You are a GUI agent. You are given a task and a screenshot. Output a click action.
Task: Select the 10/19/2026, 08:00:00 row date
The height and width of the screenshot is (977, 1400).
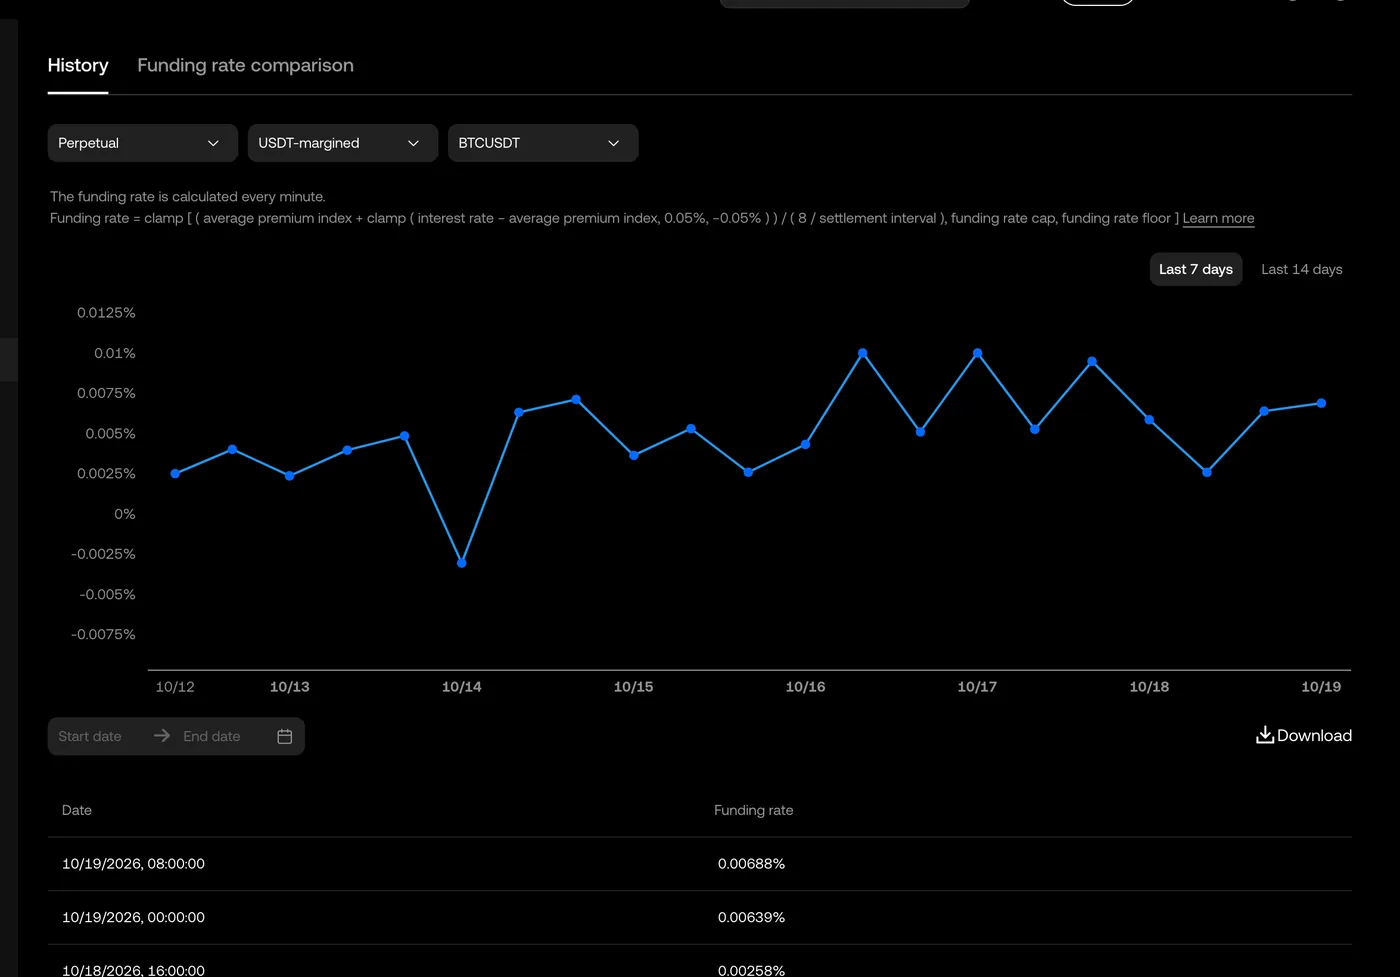[x=133, y=864]
